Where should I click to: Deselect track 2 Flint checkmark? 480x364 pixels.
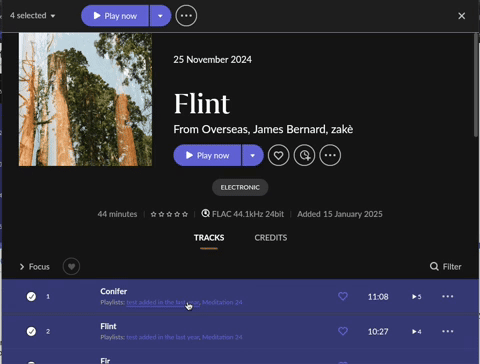coord(31,331)
